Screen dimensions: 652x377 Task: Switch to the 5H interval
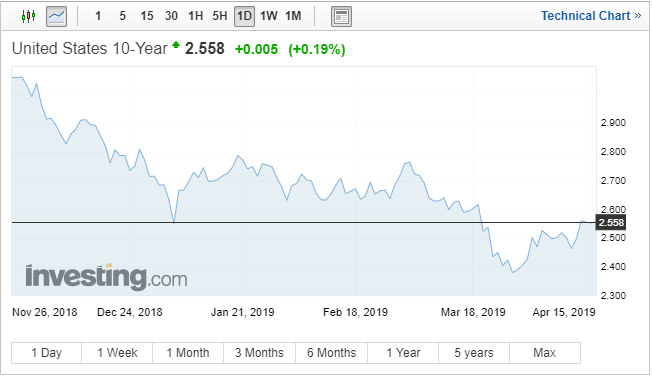220,16
